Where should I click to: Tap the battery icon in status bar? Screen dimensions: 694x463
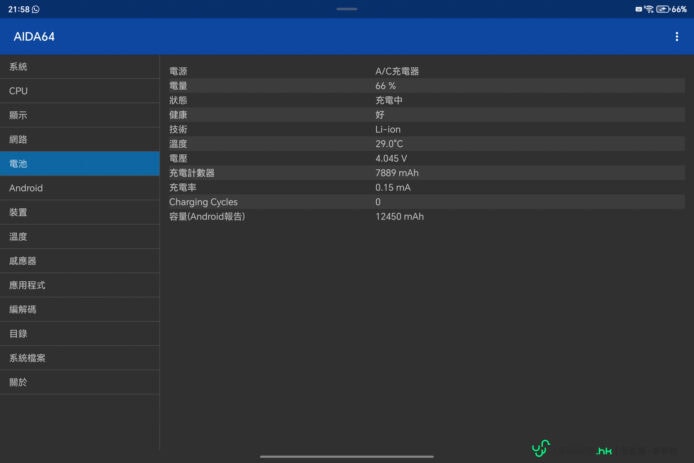[663, 9]
